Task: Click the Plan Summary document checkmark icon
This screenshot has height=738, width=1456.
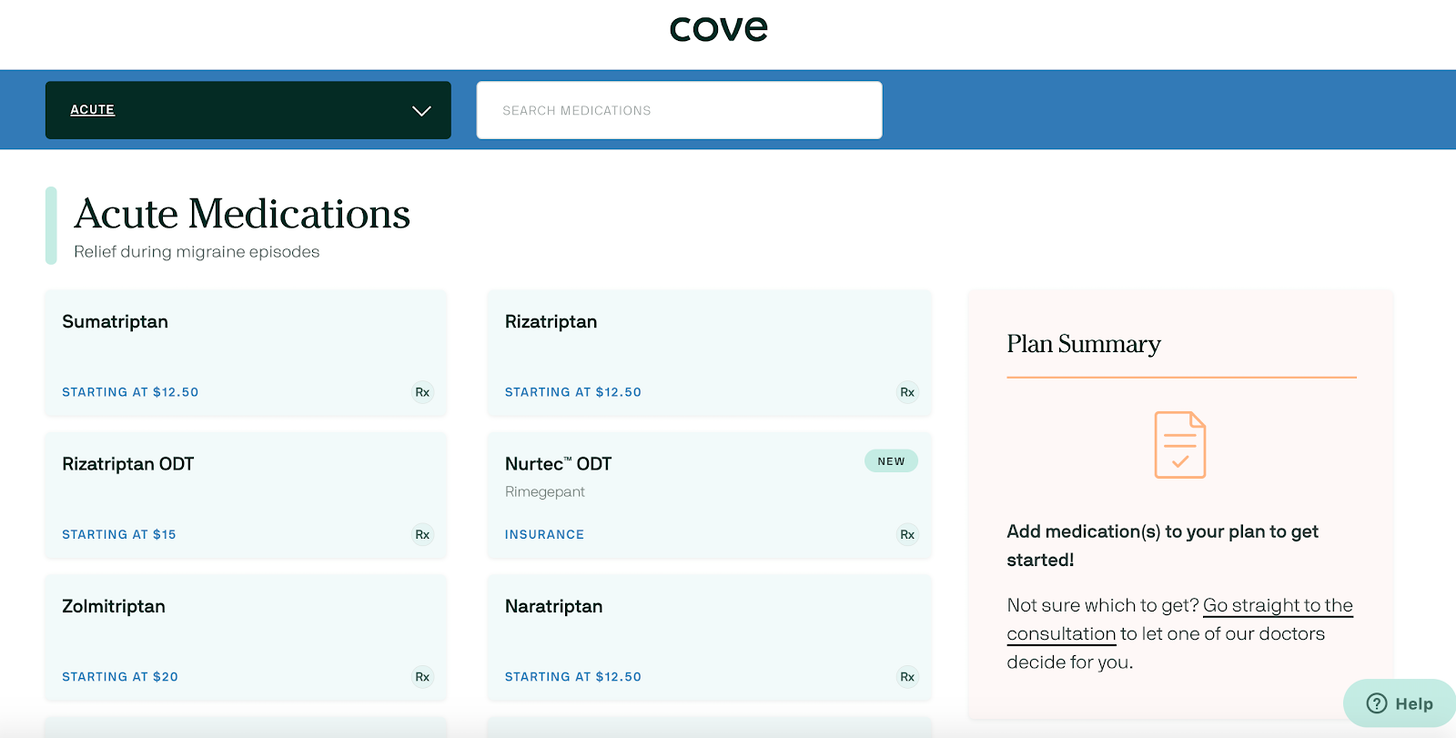Action: (1180, 444)
